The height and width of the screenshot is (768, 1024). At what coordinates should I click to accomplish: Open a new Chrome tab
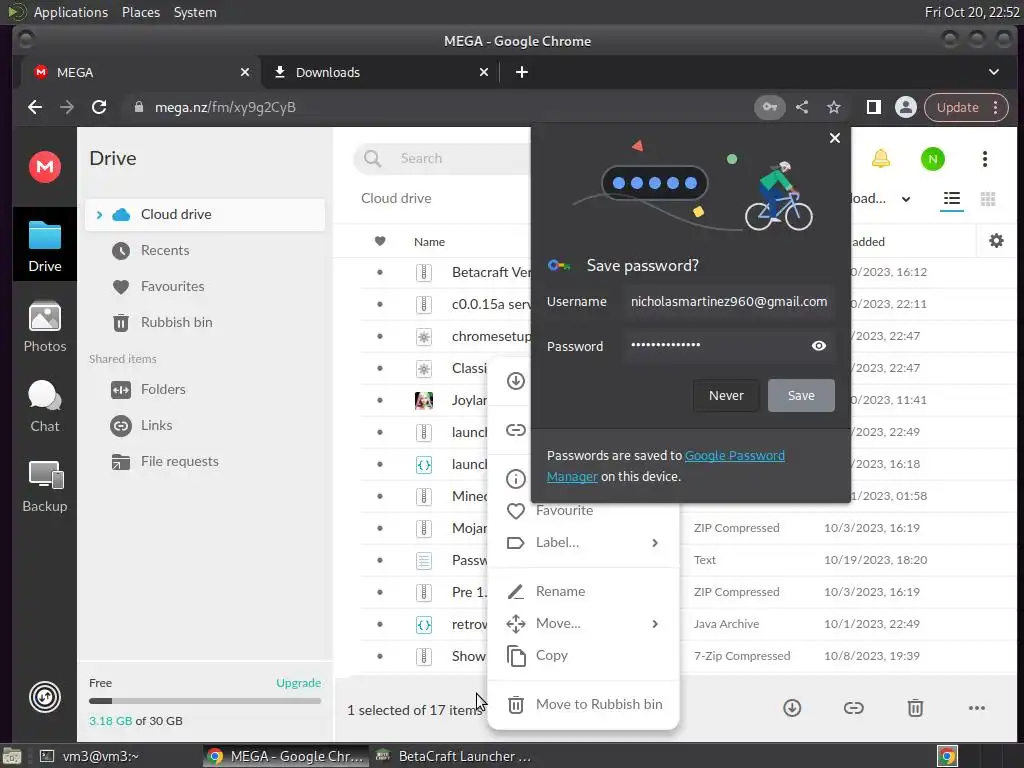tap(521, 72)
